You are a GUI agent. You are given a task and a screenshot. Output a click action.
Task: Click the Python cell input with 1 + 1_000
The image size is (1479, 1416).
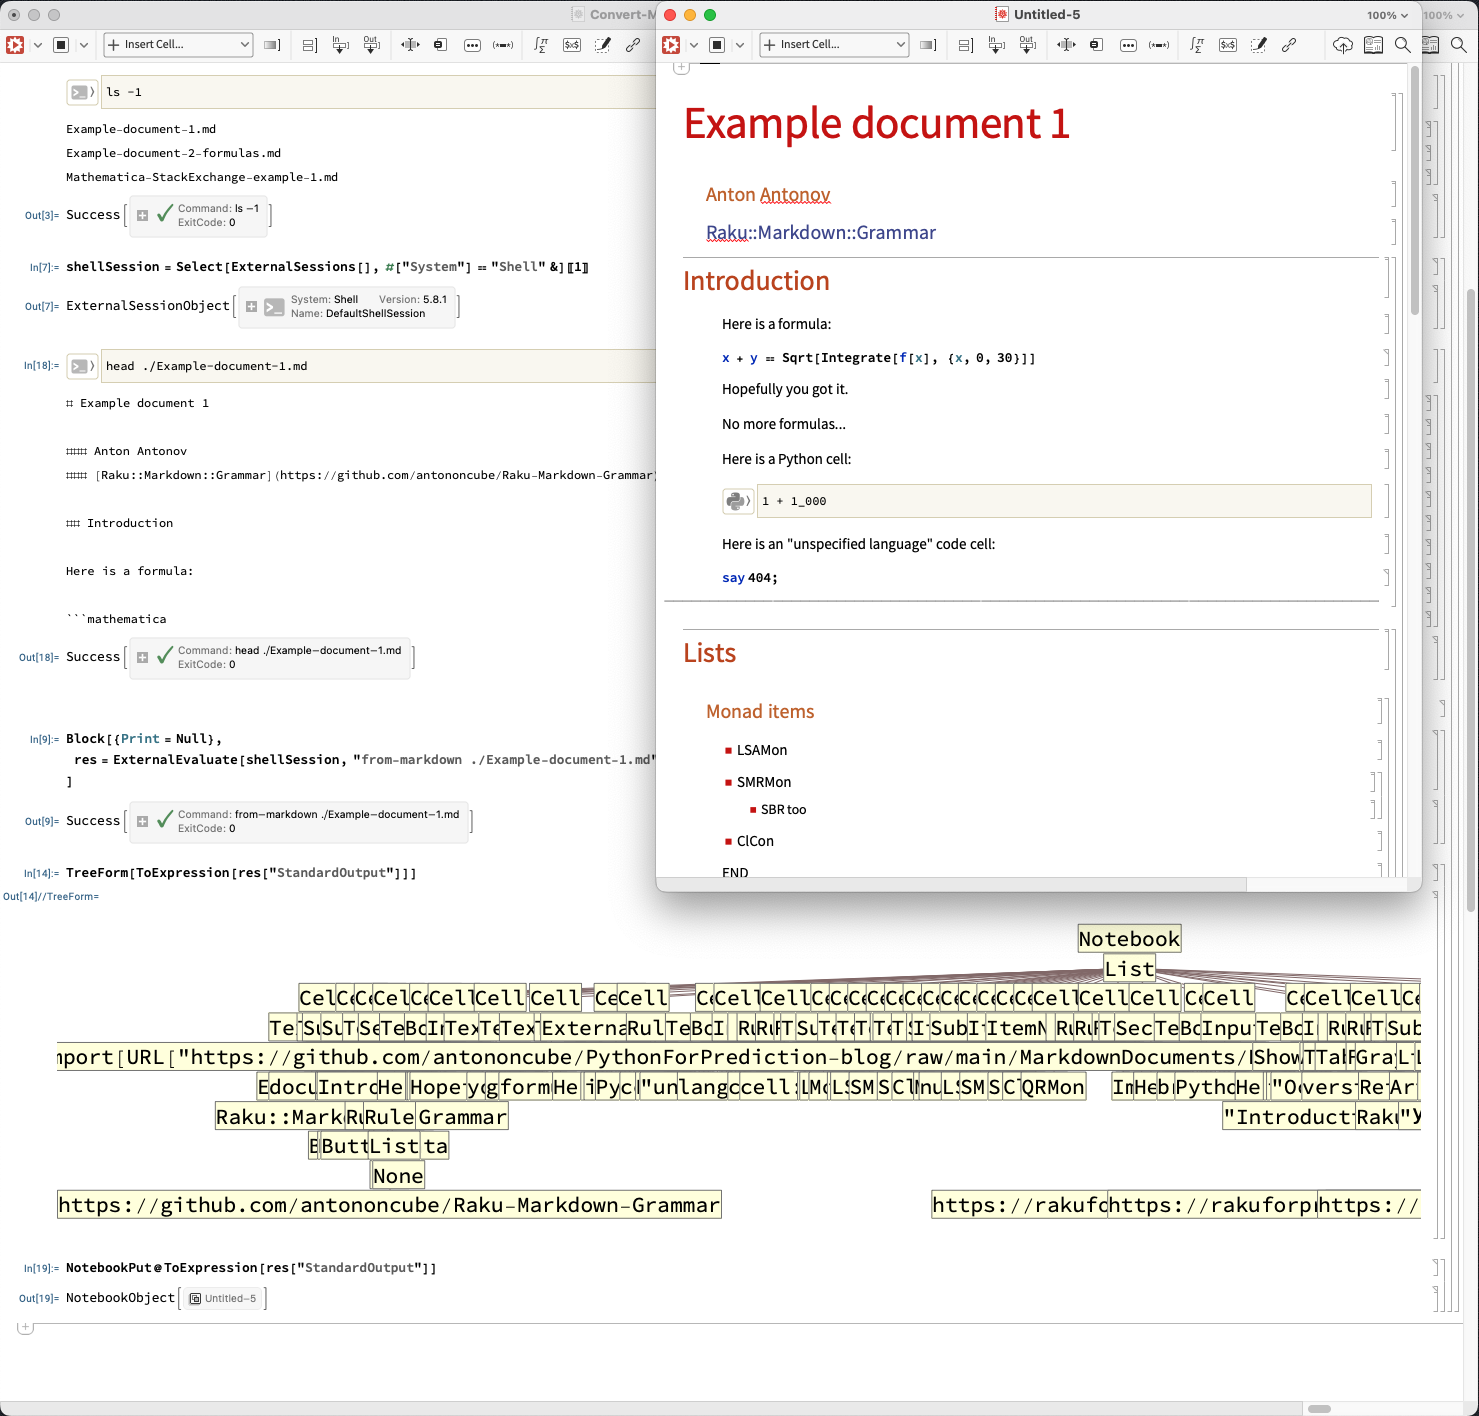coord(1064,501)
